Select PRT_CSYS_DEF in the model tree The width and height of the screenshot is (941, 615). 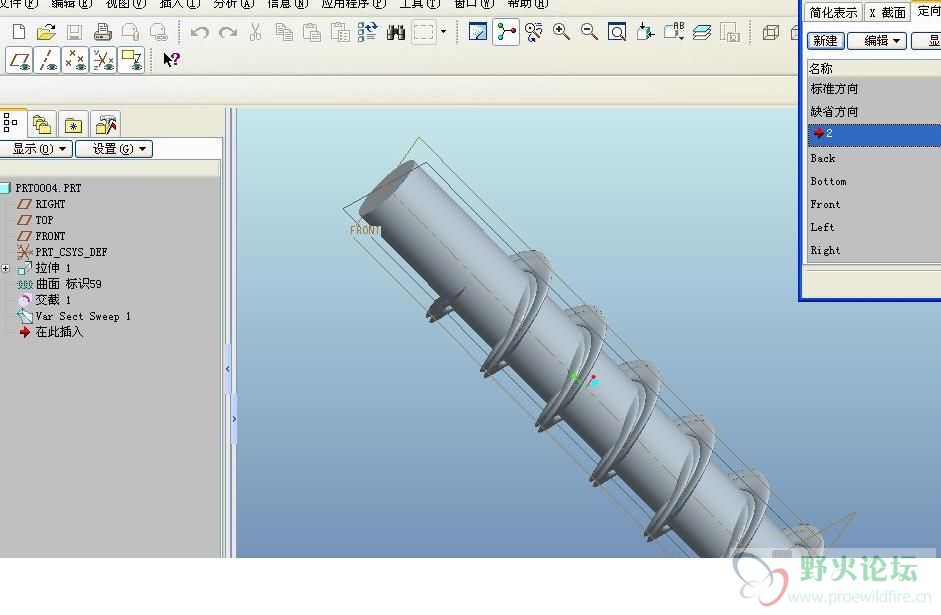(71, 252)
